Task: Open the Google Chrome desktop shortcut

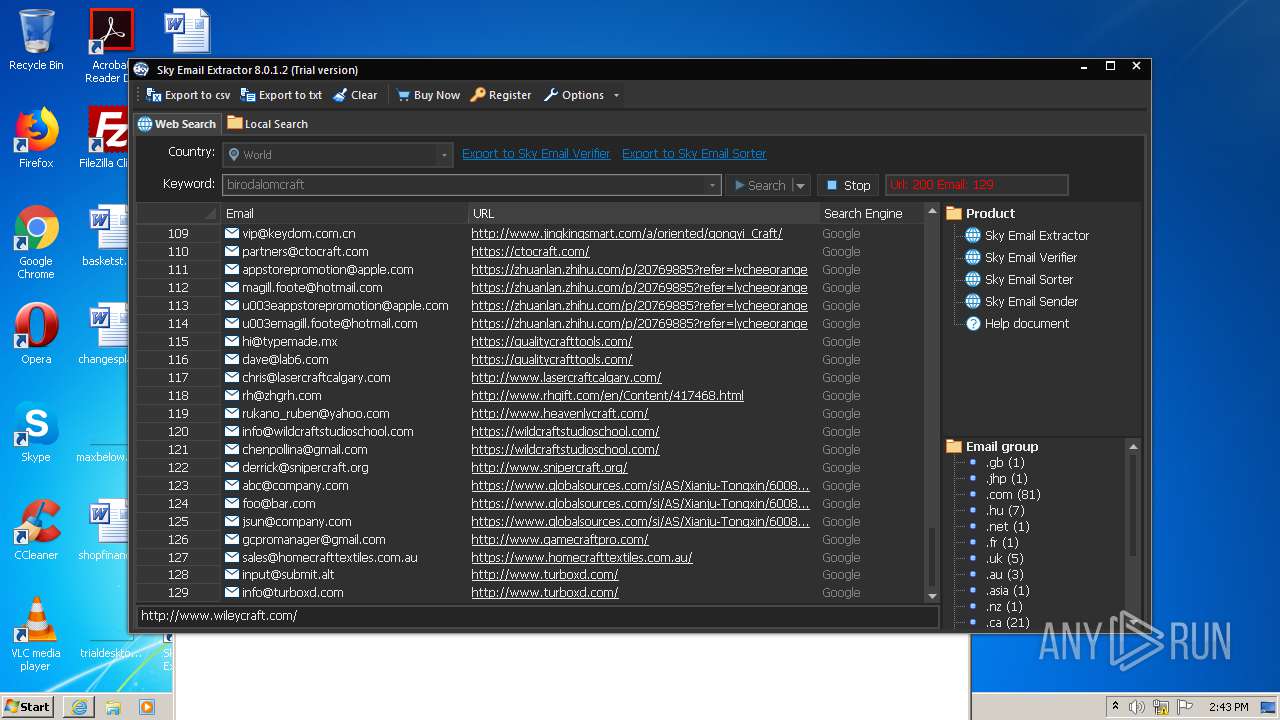Action: pos(36,242)
